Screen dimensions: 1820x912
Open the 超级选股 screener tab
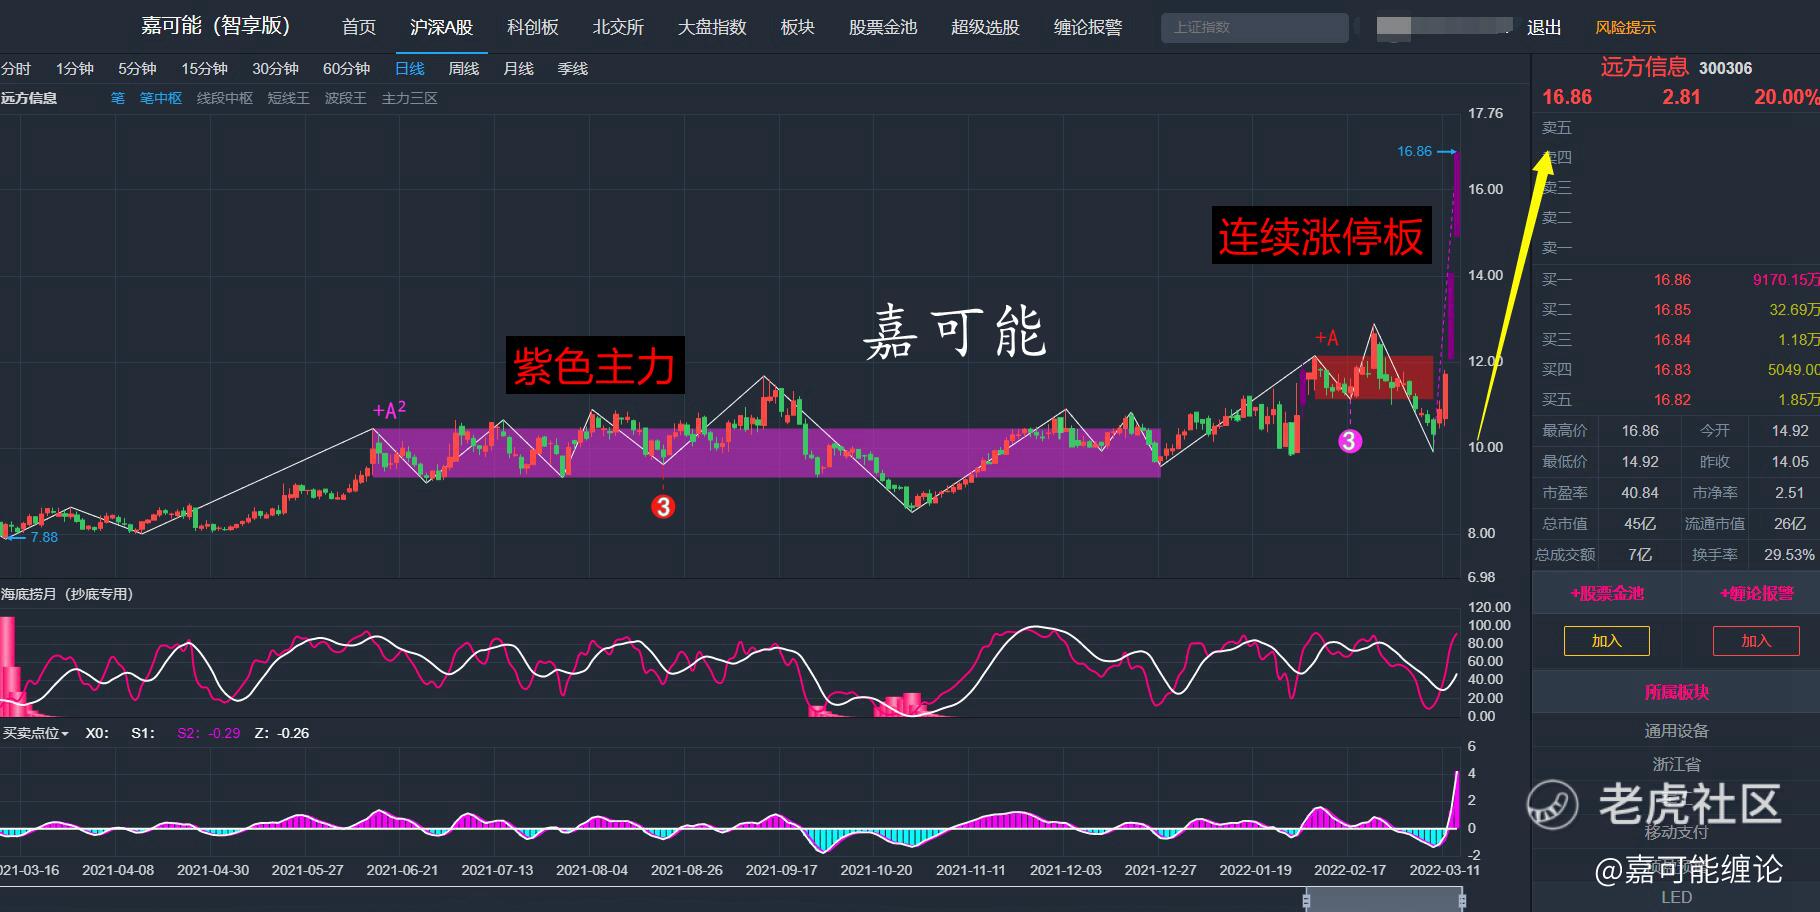[x=985, y=27]
